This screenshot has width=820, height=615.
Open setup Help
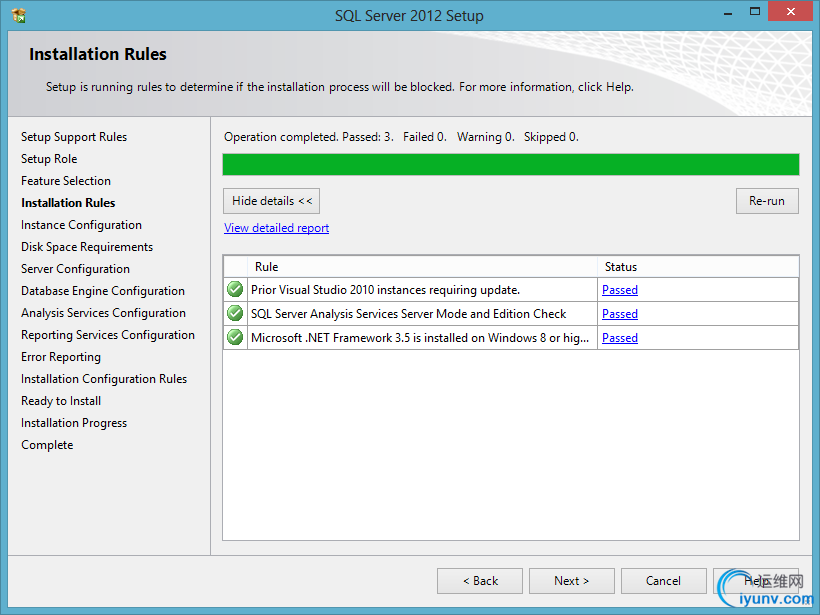[x=756, y=580]
